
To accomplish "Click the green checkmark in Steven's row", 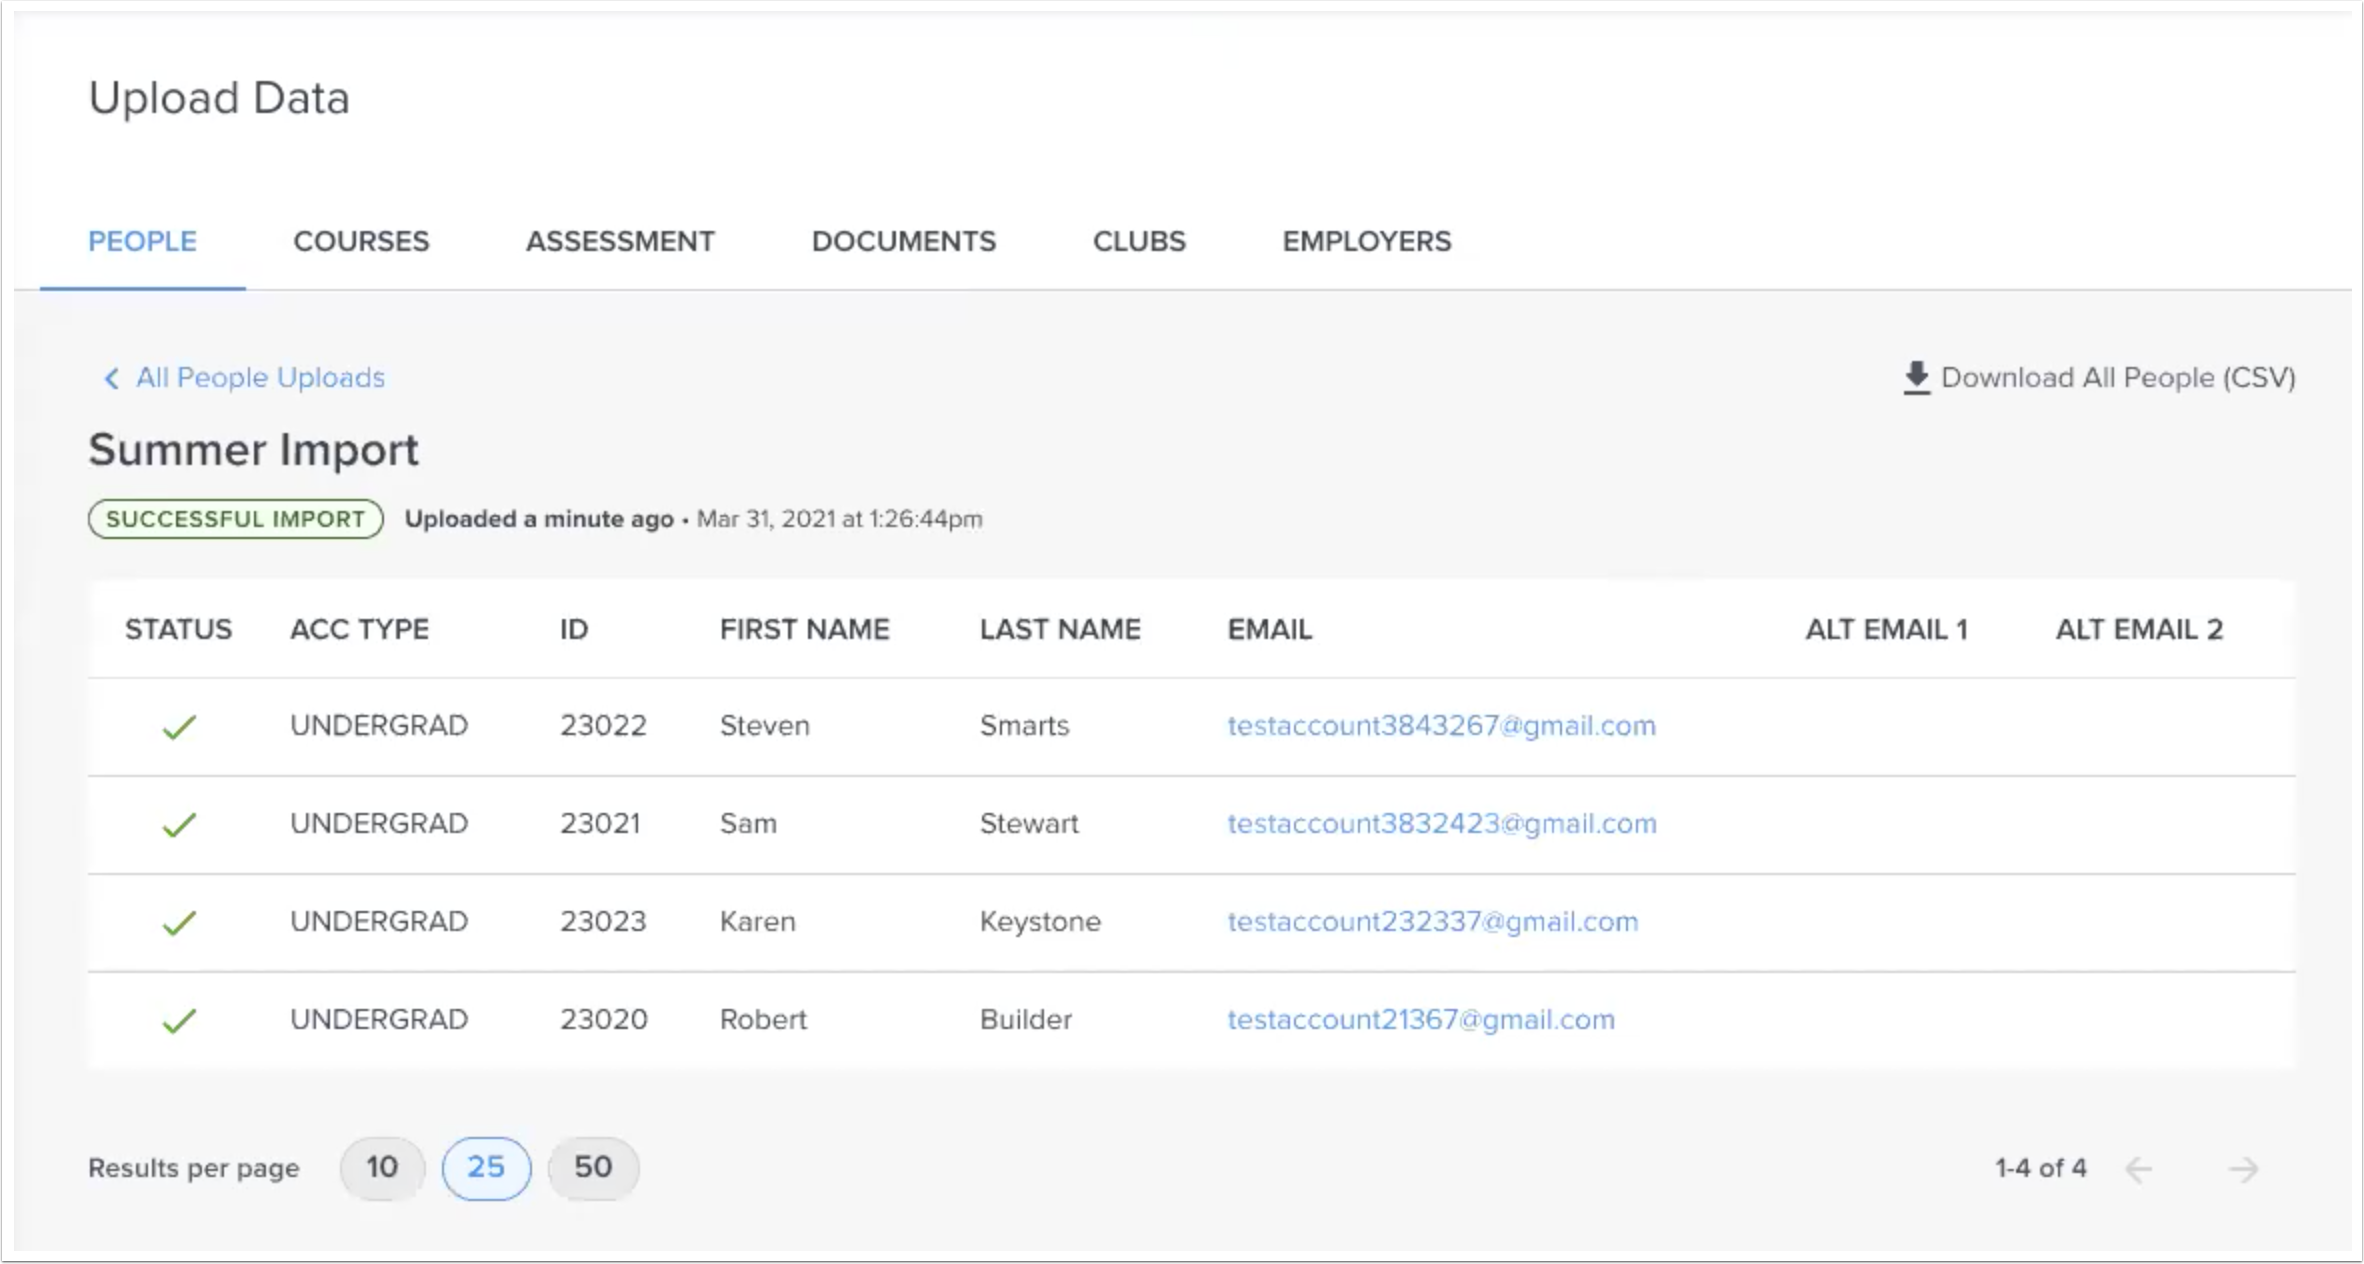I will pyautogui.click(x=179, y=726).
